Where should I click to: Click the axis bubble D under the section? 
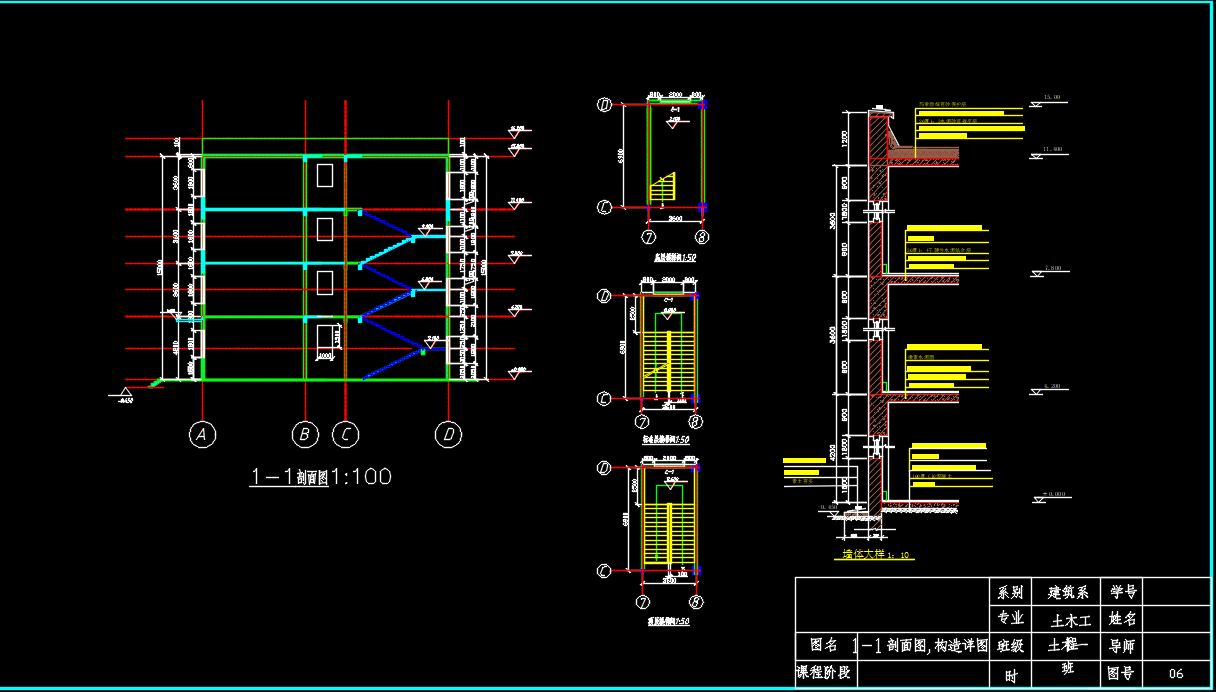tap(448, 434)
